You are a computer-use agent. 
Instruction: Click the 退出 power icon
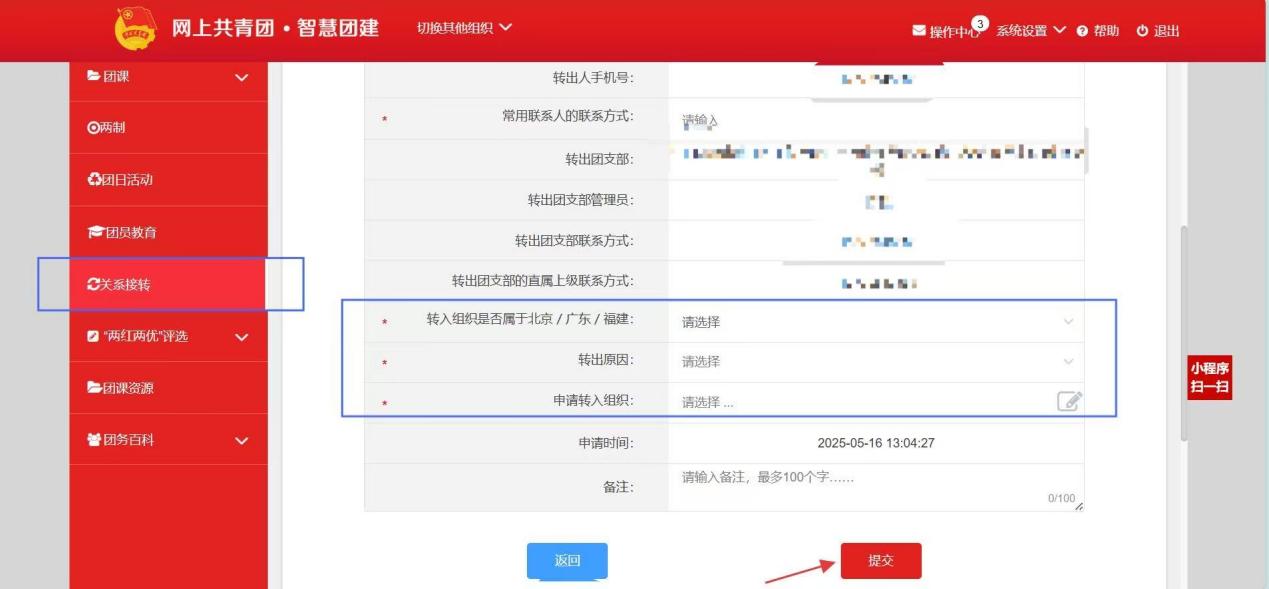1142,31
